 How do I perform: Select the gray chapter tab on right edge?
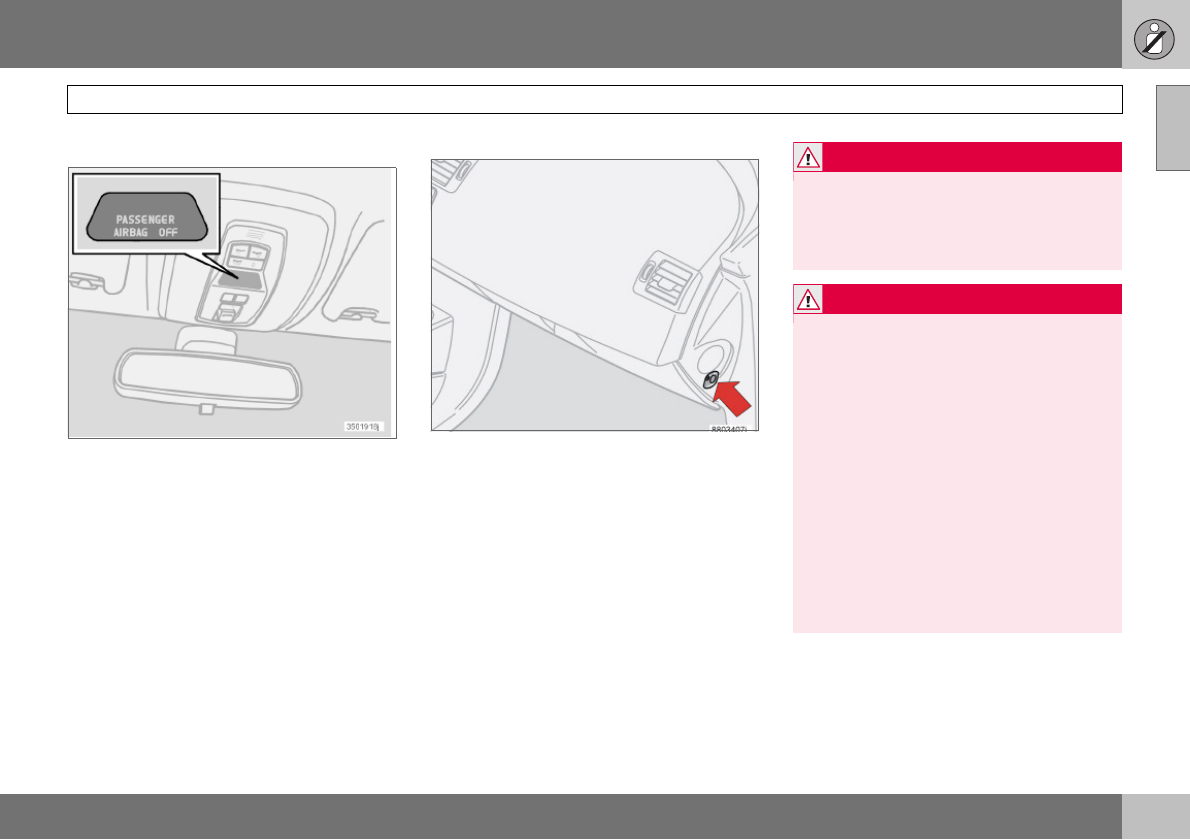coord(1173,128)
